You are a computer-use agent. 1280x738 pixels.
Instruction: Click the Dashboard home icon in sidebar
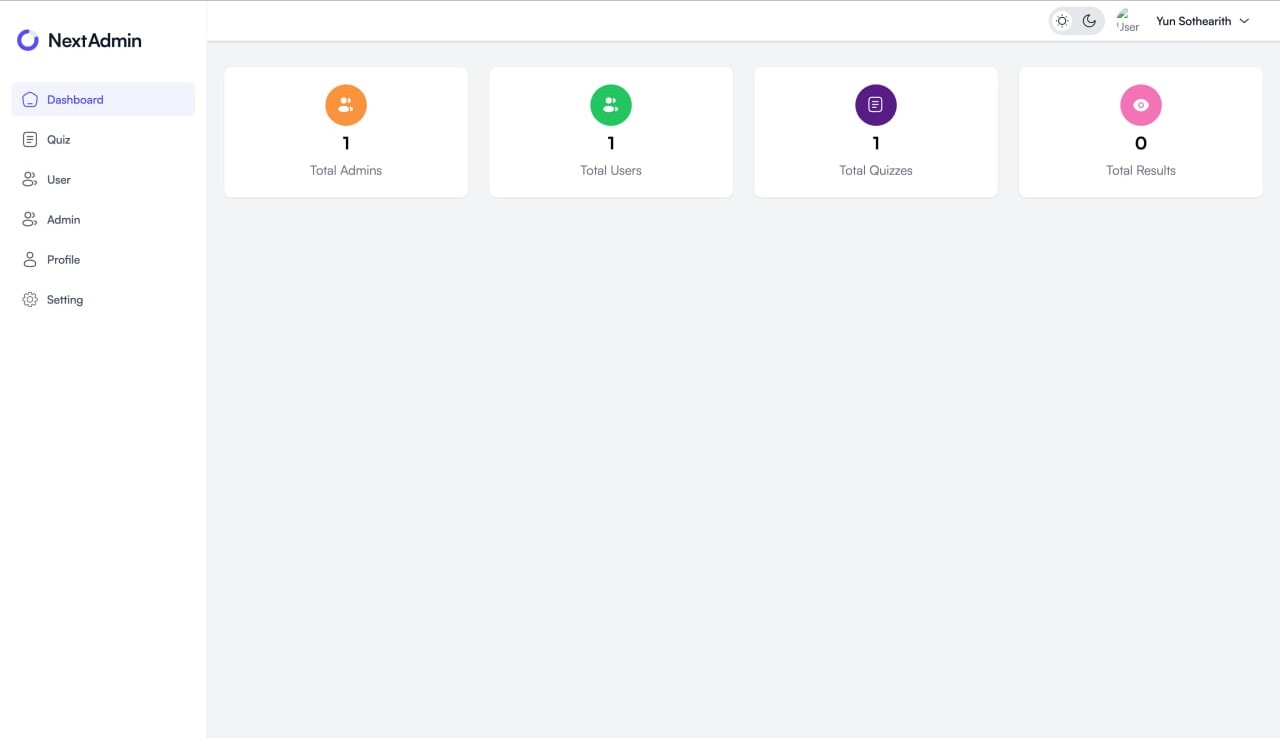[30, 100]
